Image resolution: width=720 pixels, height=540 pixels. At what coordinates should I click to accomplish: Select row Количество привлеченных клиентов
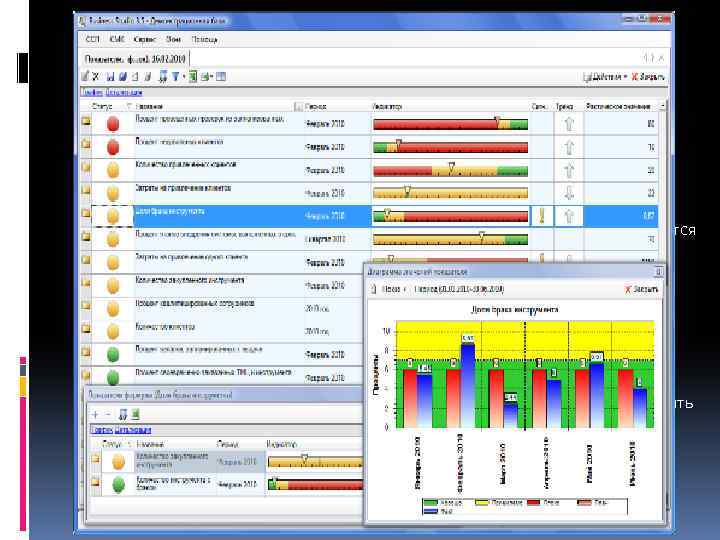pyautogui.click(x=368, y=170)
